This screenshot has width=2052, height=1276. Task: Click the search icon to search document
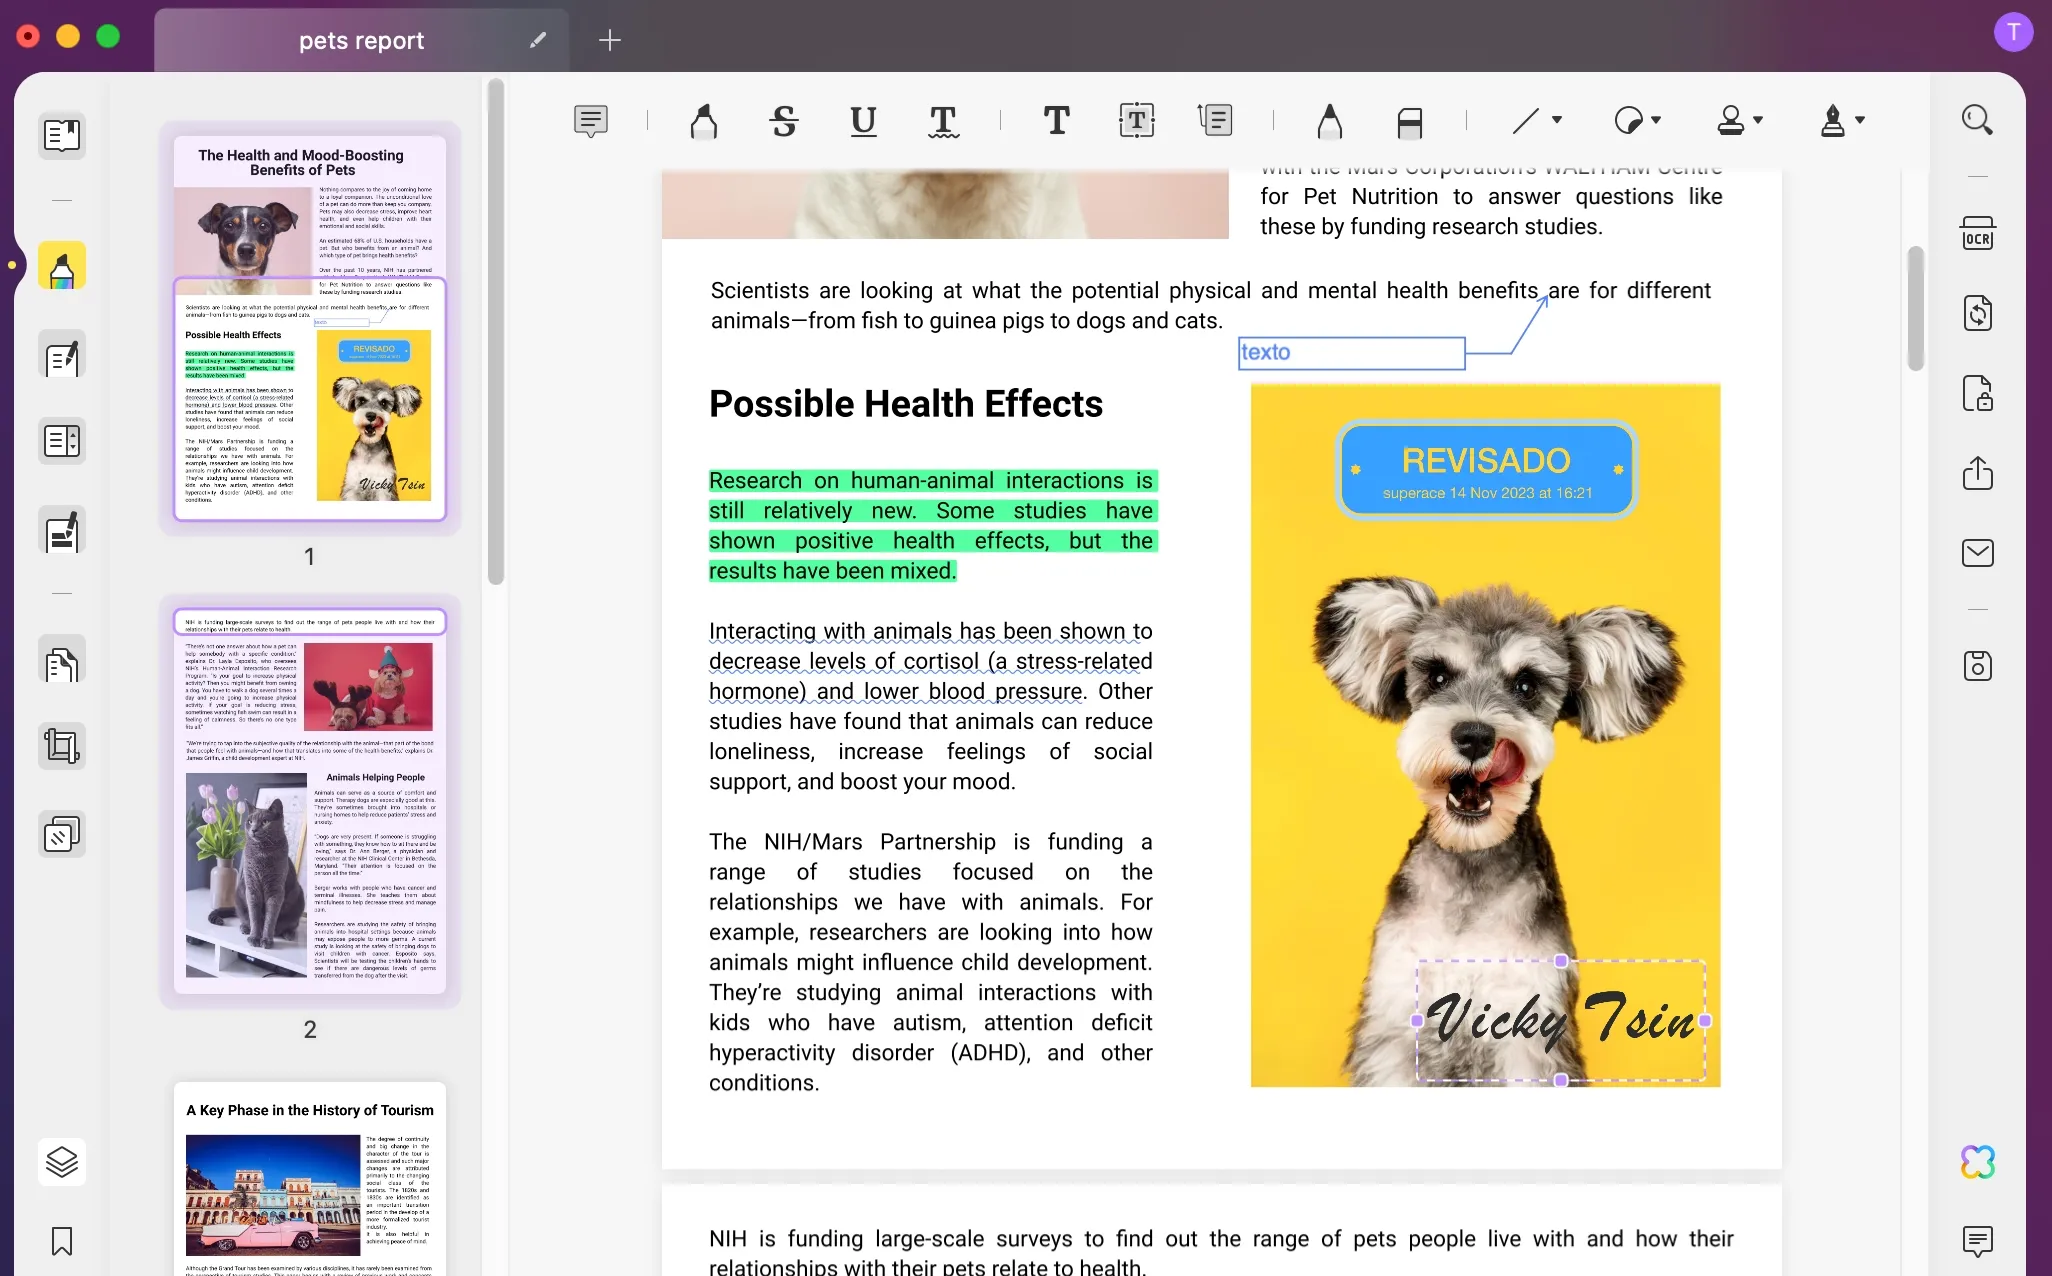[1979, 121]
